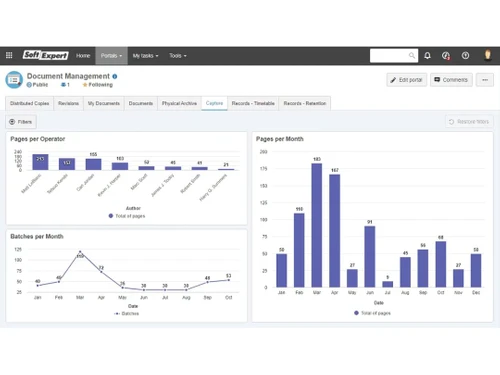The height and width of the screenshot is (375, 500).
Task: Click the SoftExpert logo
Action: 45,55
